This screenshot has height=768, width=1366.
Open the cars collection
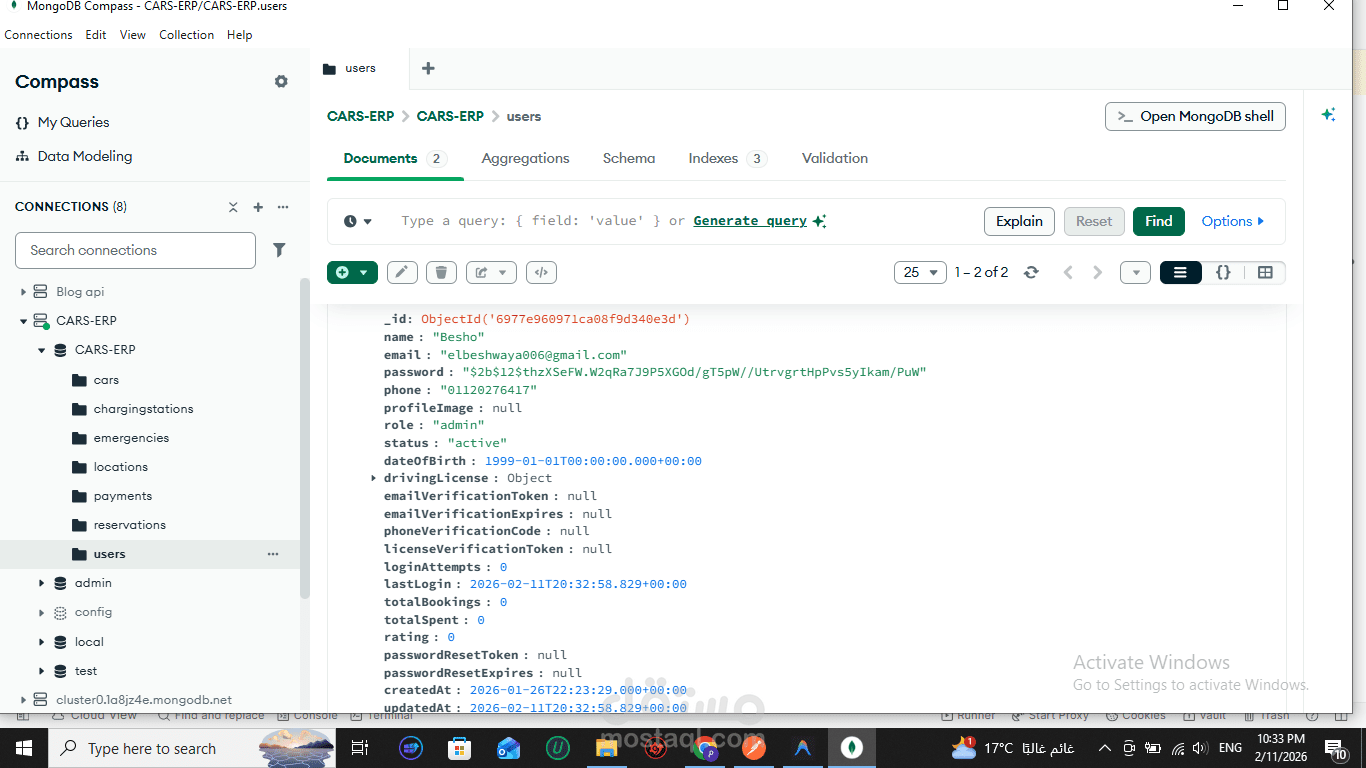coord(106,380)
